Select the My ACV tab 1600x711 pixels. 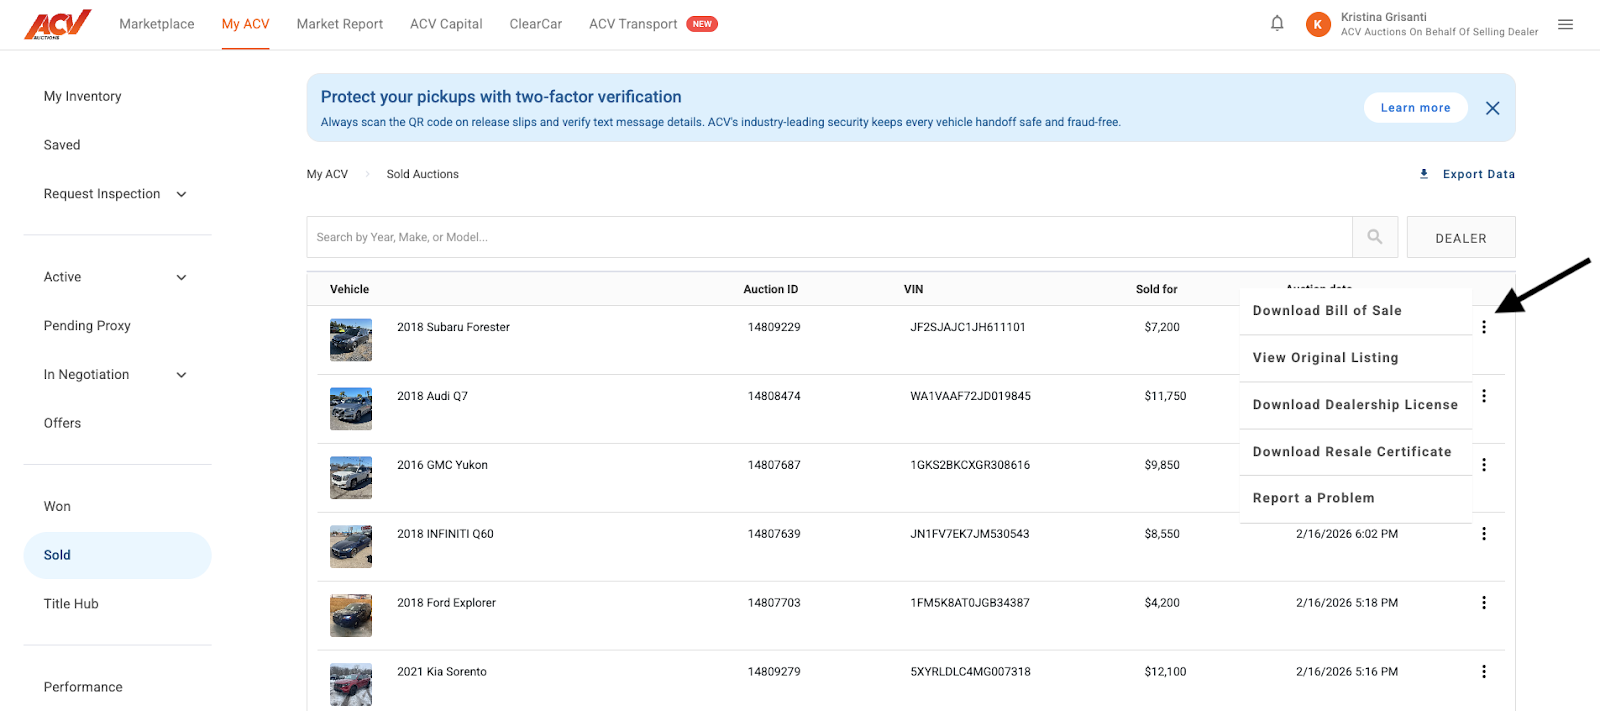245,24
